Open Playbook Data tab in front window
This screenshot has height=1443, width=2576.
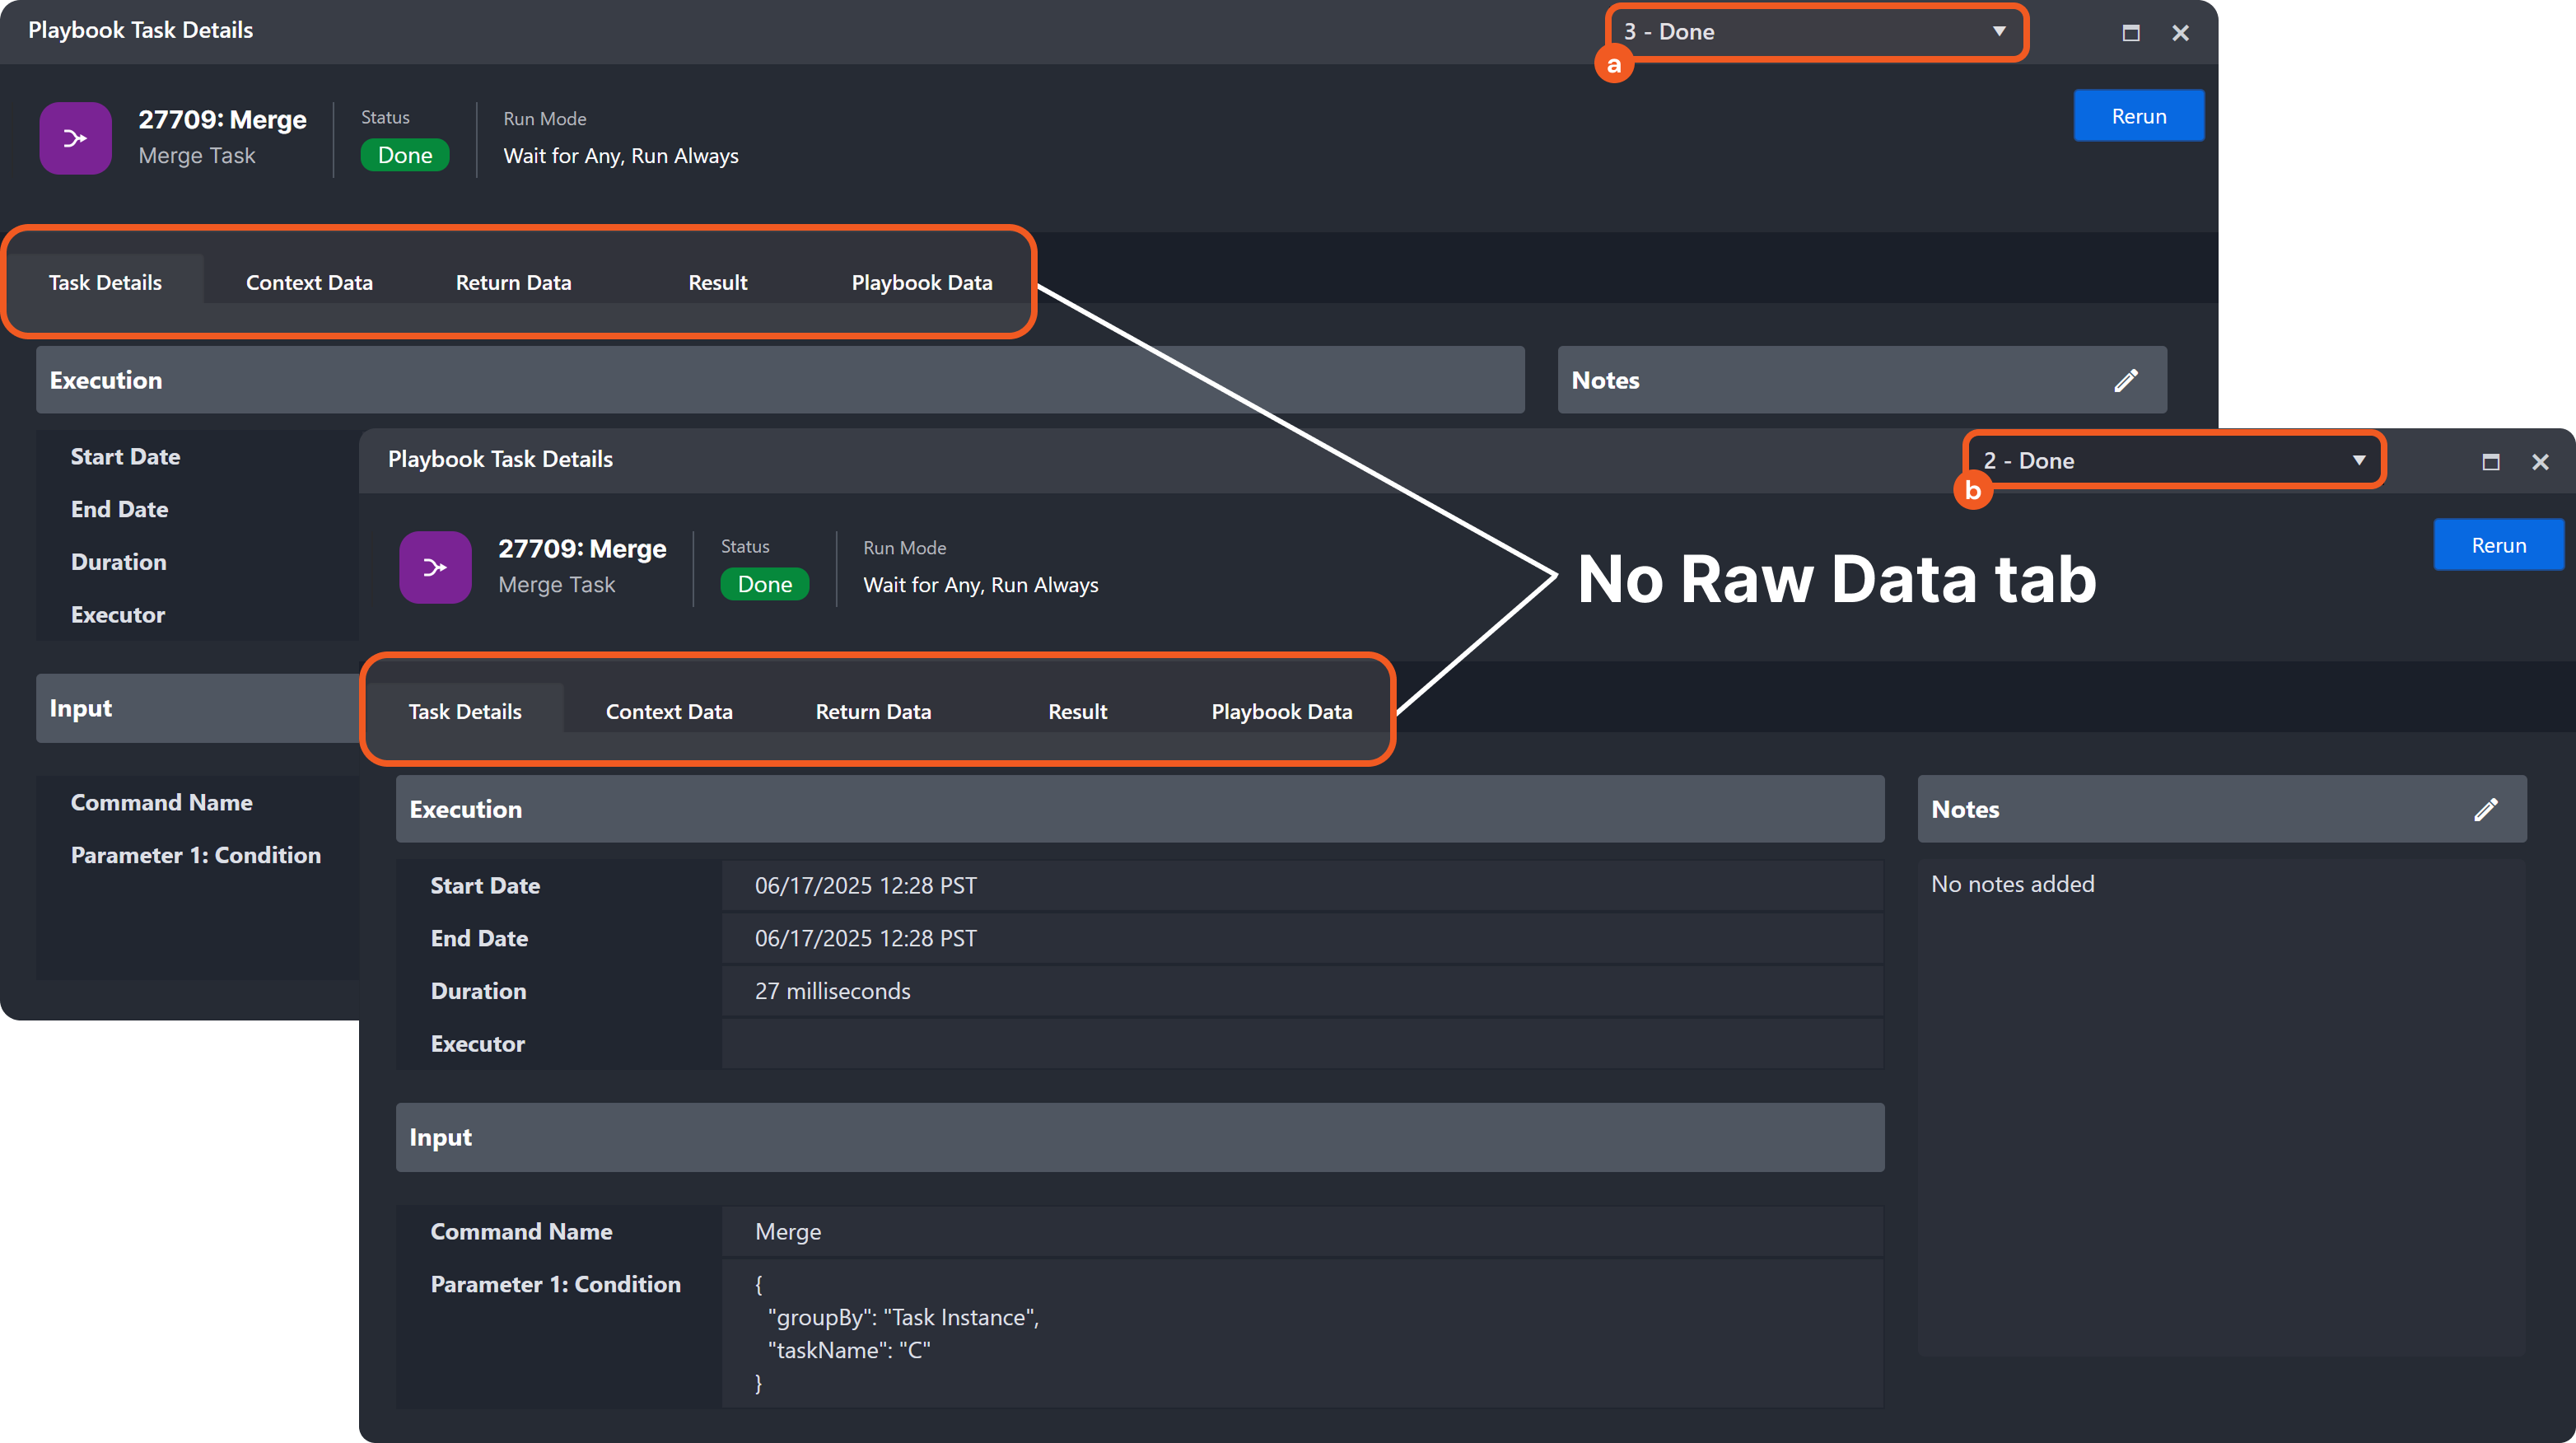(x=1281, y=712)
